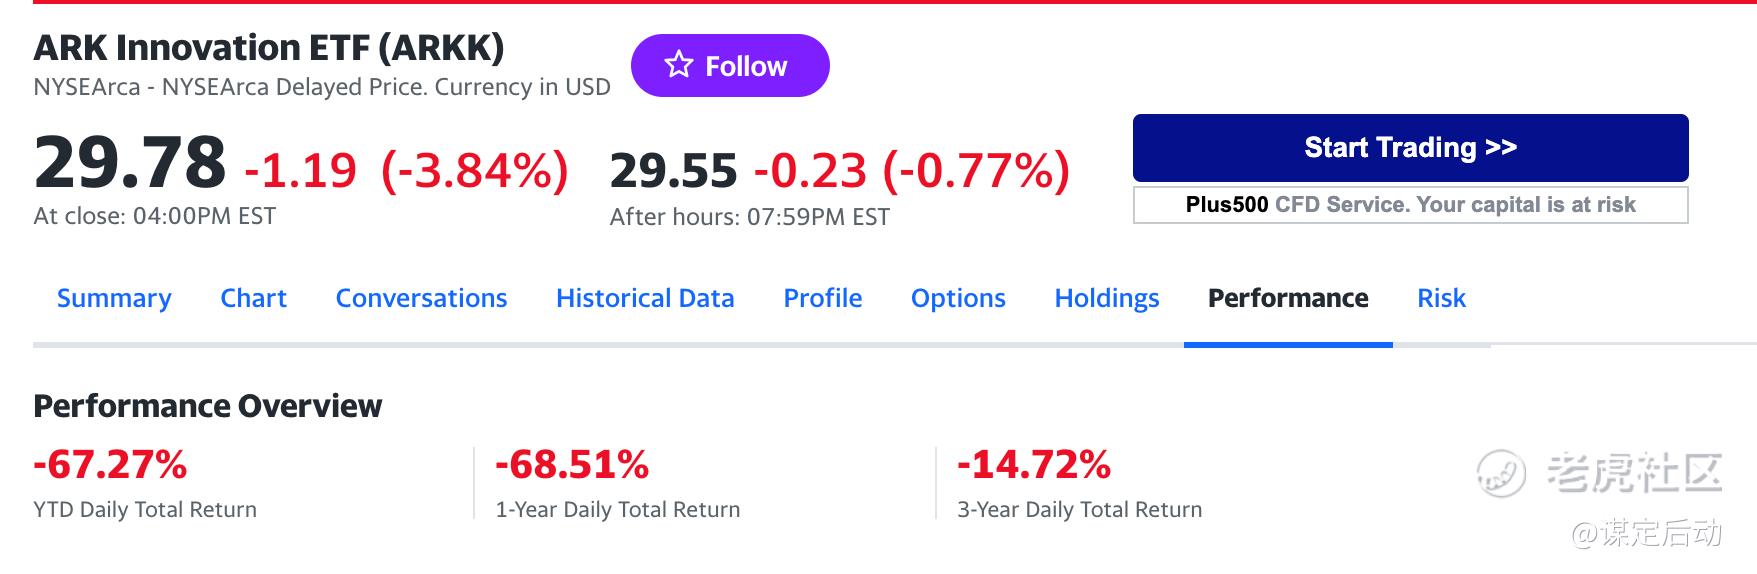Click the 29.55 after-hours price
The image size is (1757, 574).
(673, 170)
